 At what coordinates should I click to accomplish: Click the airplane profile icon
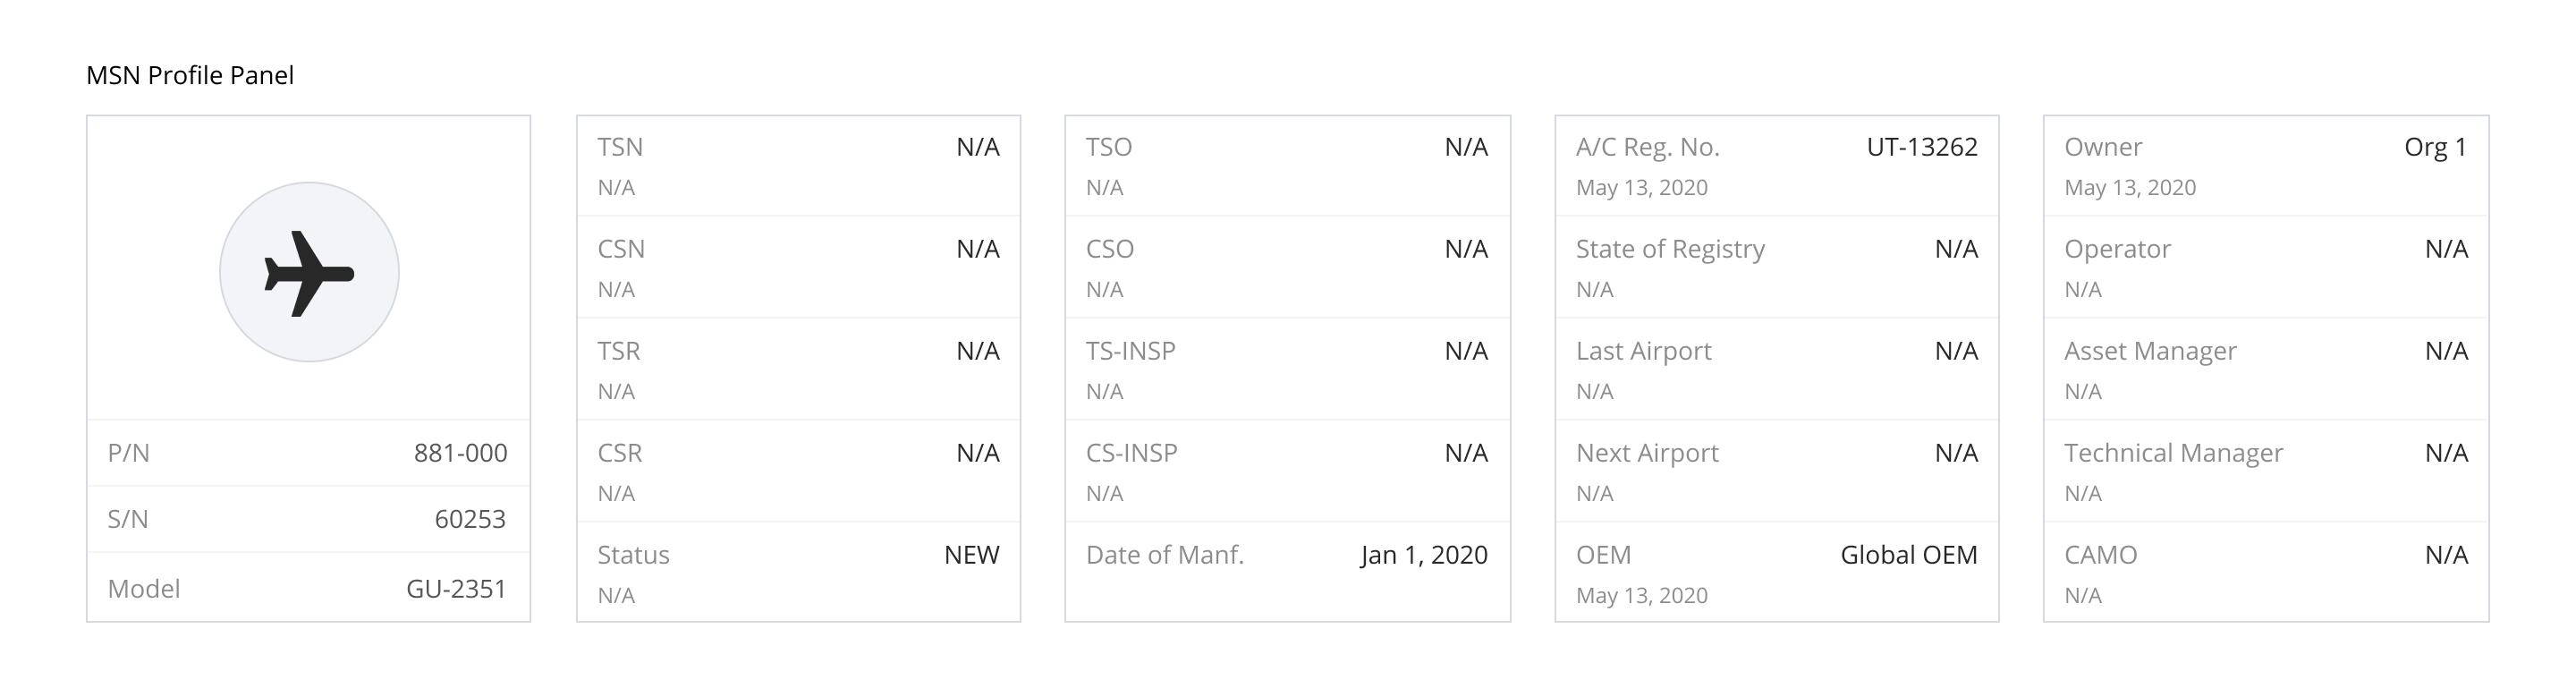pyautogui.click(x=309, y=271)
